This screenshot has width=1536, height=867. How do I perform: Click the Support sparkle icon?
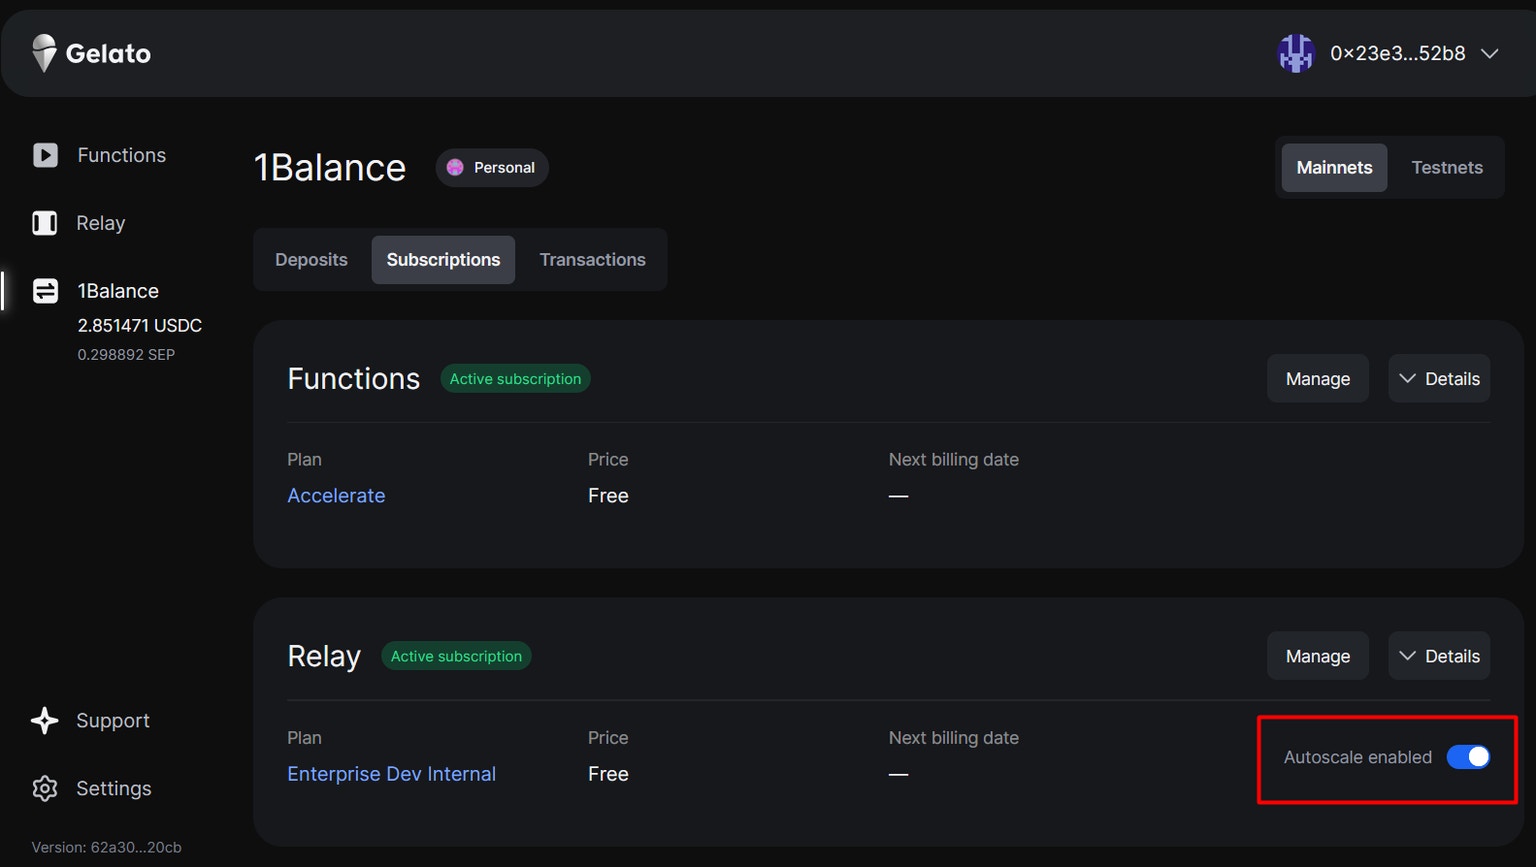[45, 720]
